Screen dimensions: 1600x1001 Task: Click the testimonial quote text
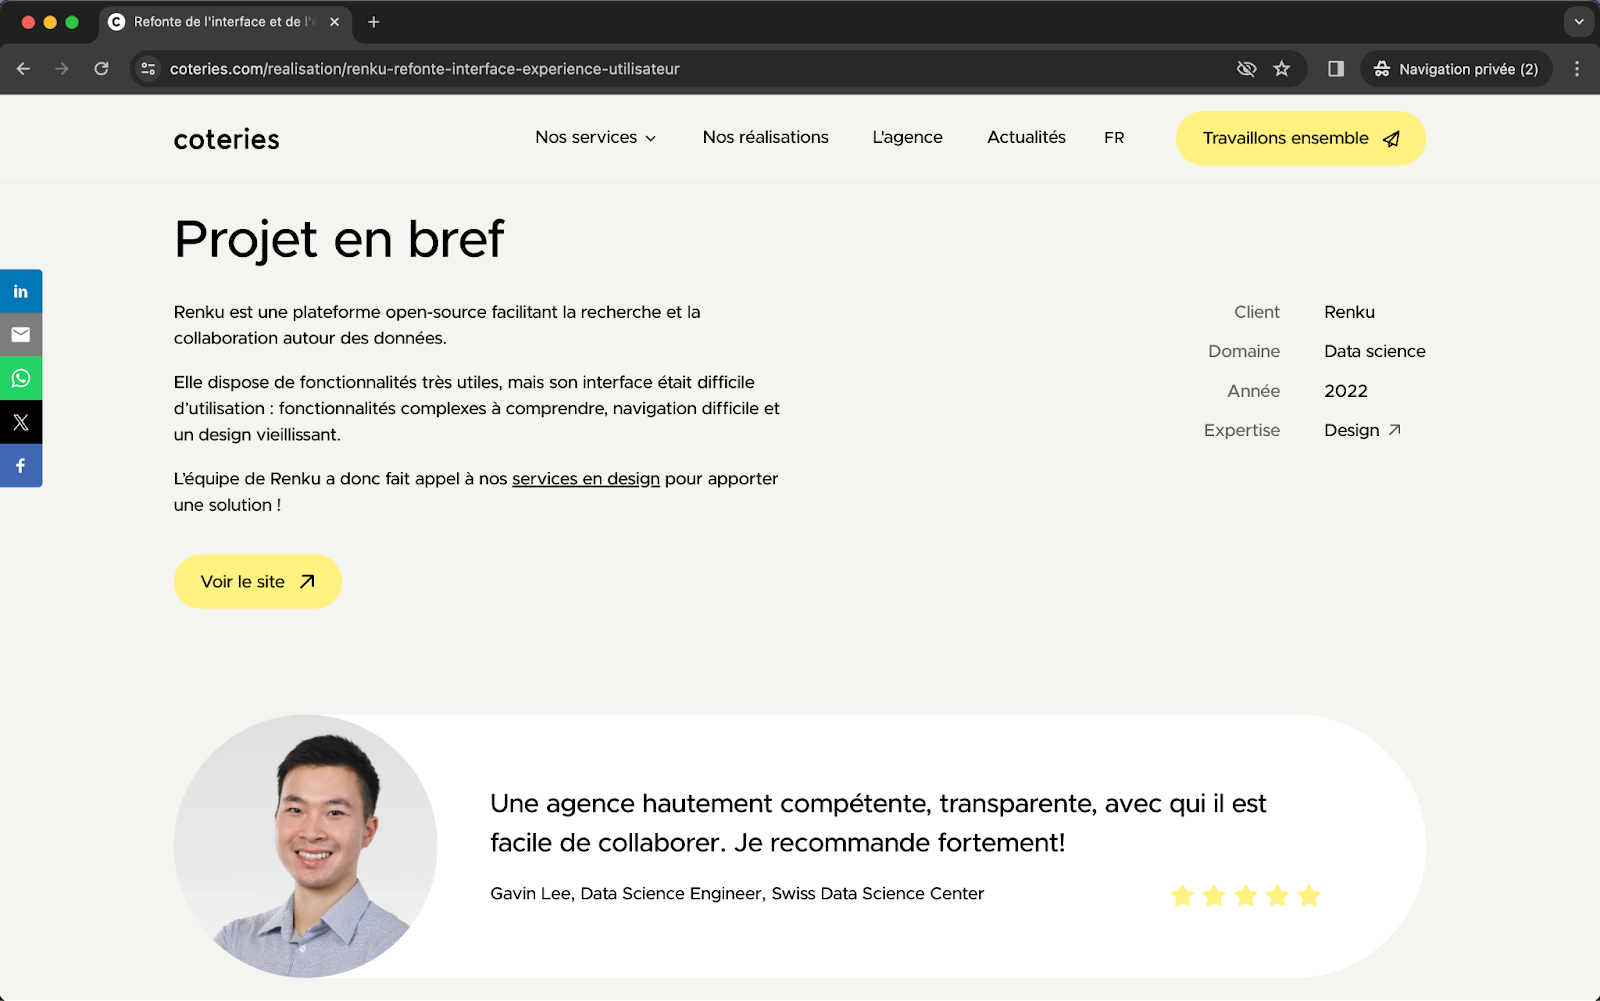[x=878, y=823]
